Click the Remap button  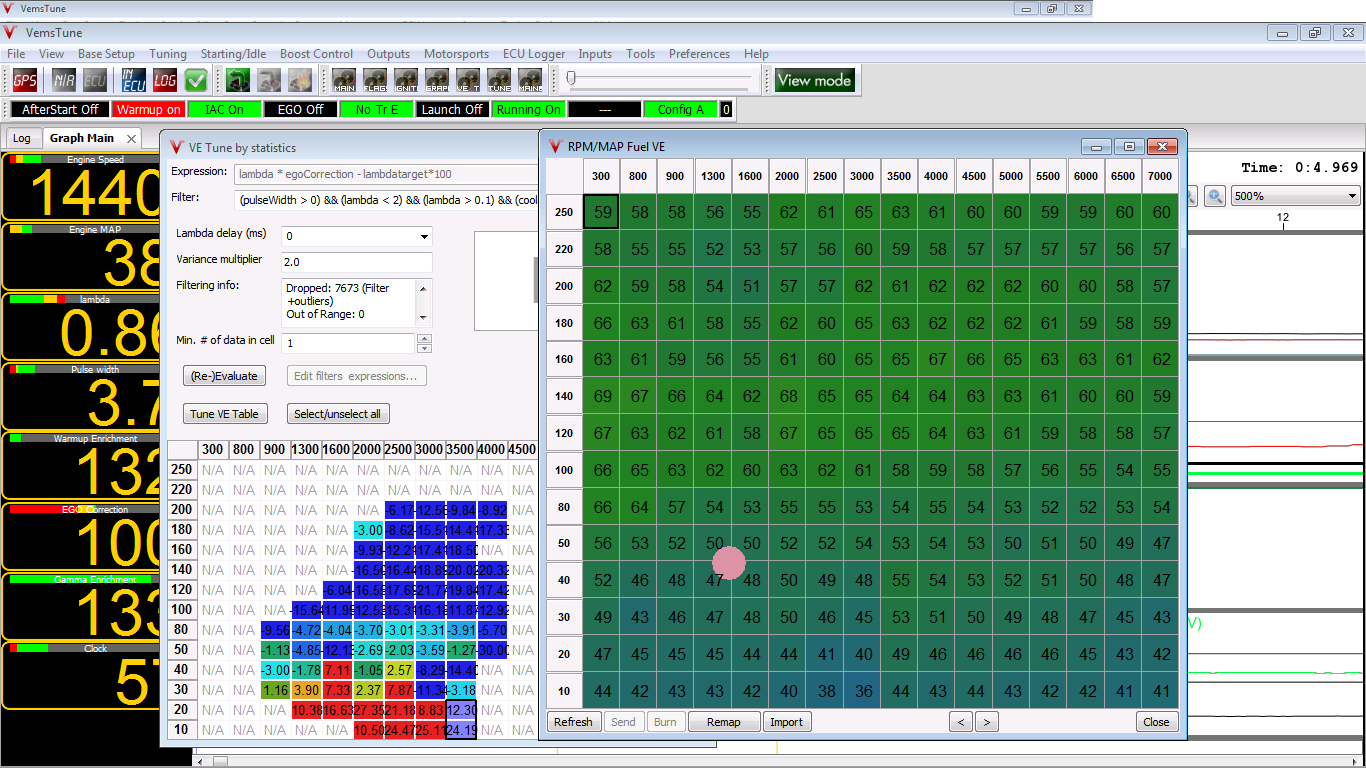click(x=723, y=722)
